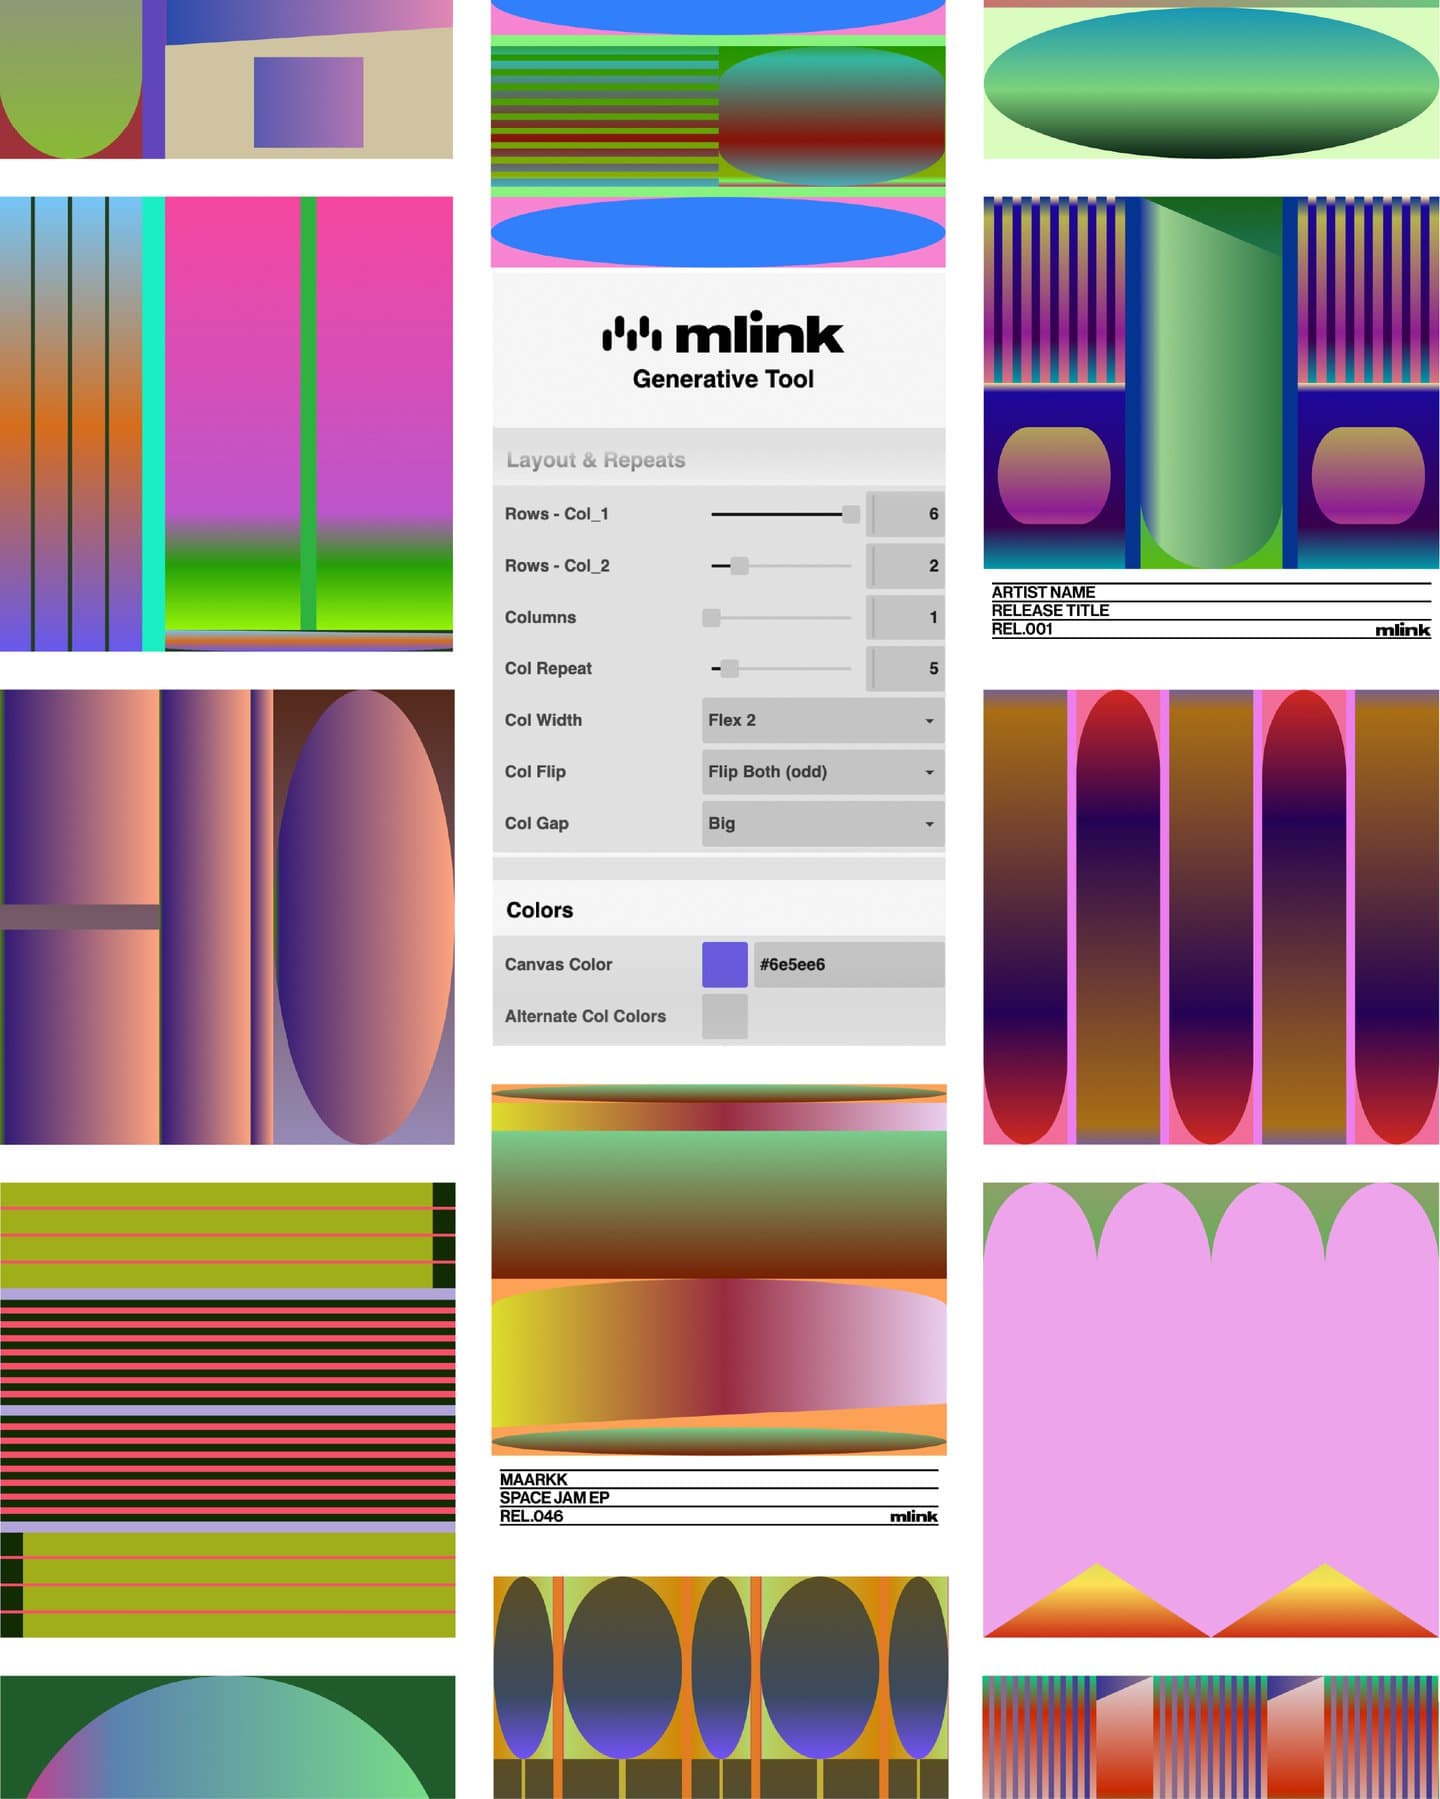Collapse the Colors section header

719,910
